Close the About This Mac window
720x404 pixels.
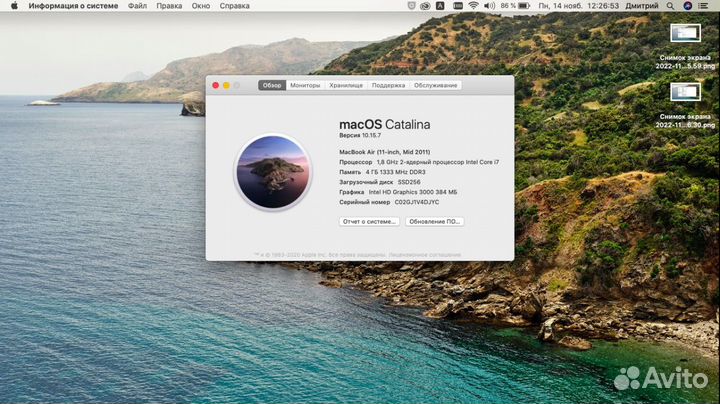pos(216,85)
